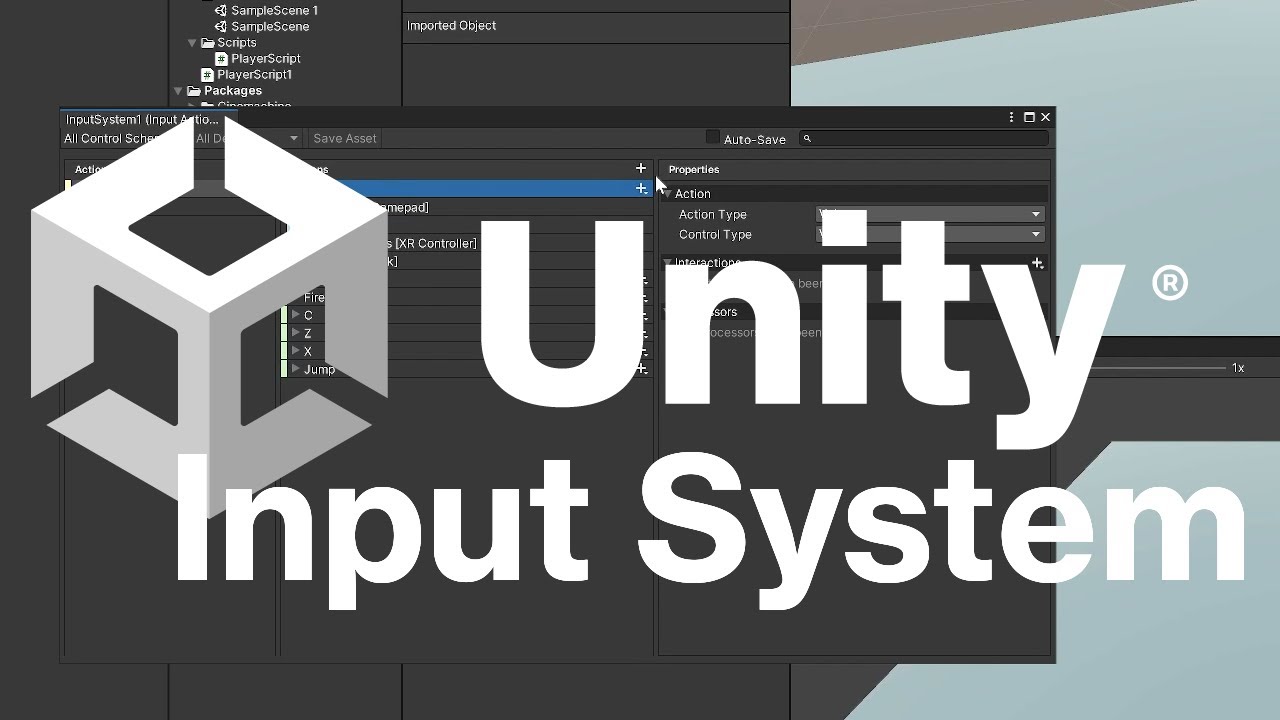Open the Action Type dropdown
Image resolution: width=1280 pixels, height=720 pixels.
coord(930,214)
